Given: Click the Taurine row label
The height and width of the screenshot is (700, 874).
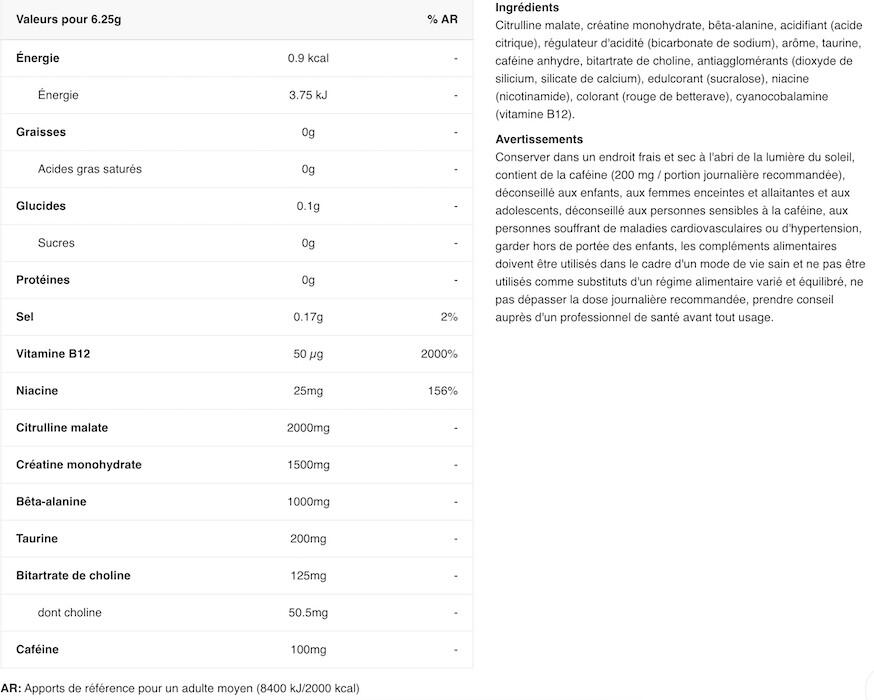Looking at the screenshot, I should (37, 539).
